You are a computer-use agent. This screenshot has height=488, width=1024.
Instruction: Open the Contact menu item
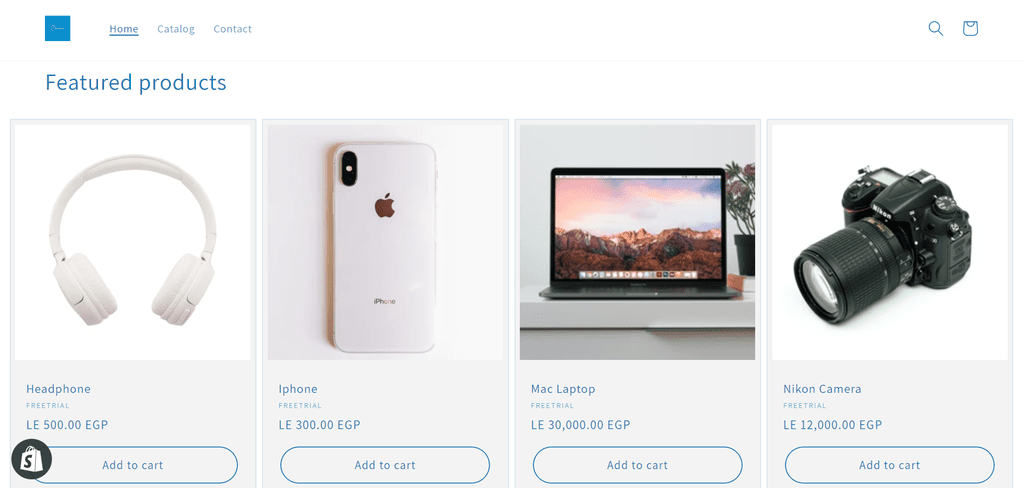(x=232, y=29)
